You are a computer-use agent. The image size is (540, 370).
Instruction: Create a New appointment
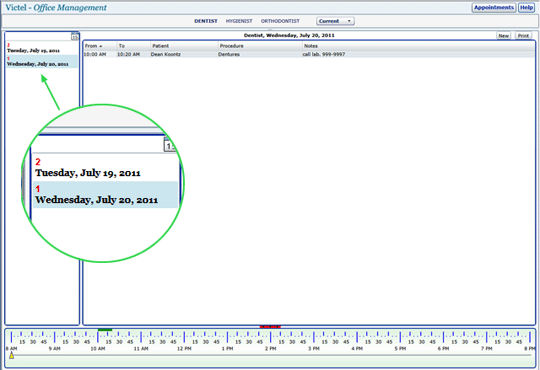[x=503, y=36]
